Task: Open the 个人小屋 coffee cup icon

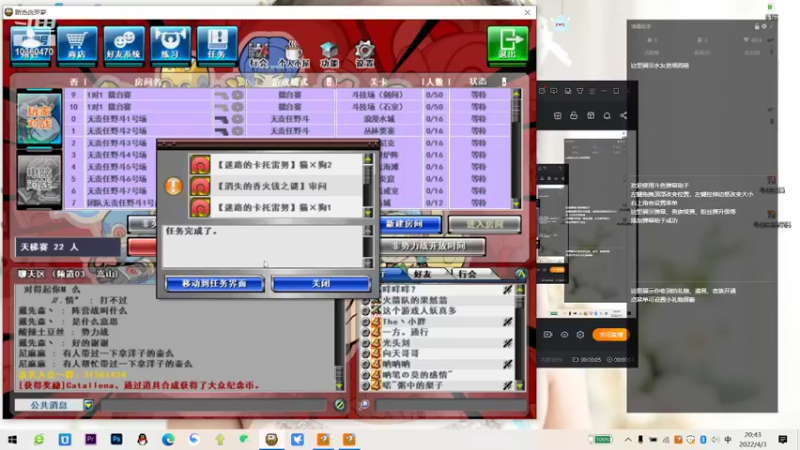Action: [293, 55]
